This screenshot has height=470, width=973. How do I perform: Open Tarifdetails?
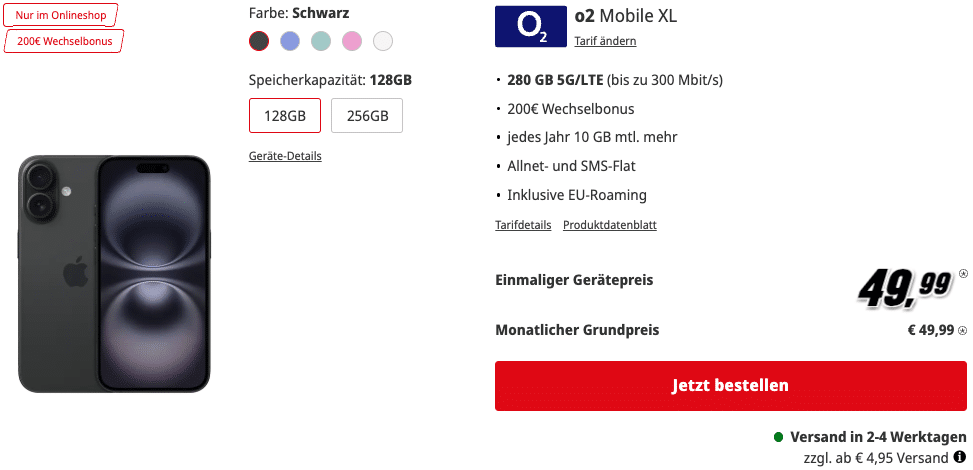click(523, 225)
